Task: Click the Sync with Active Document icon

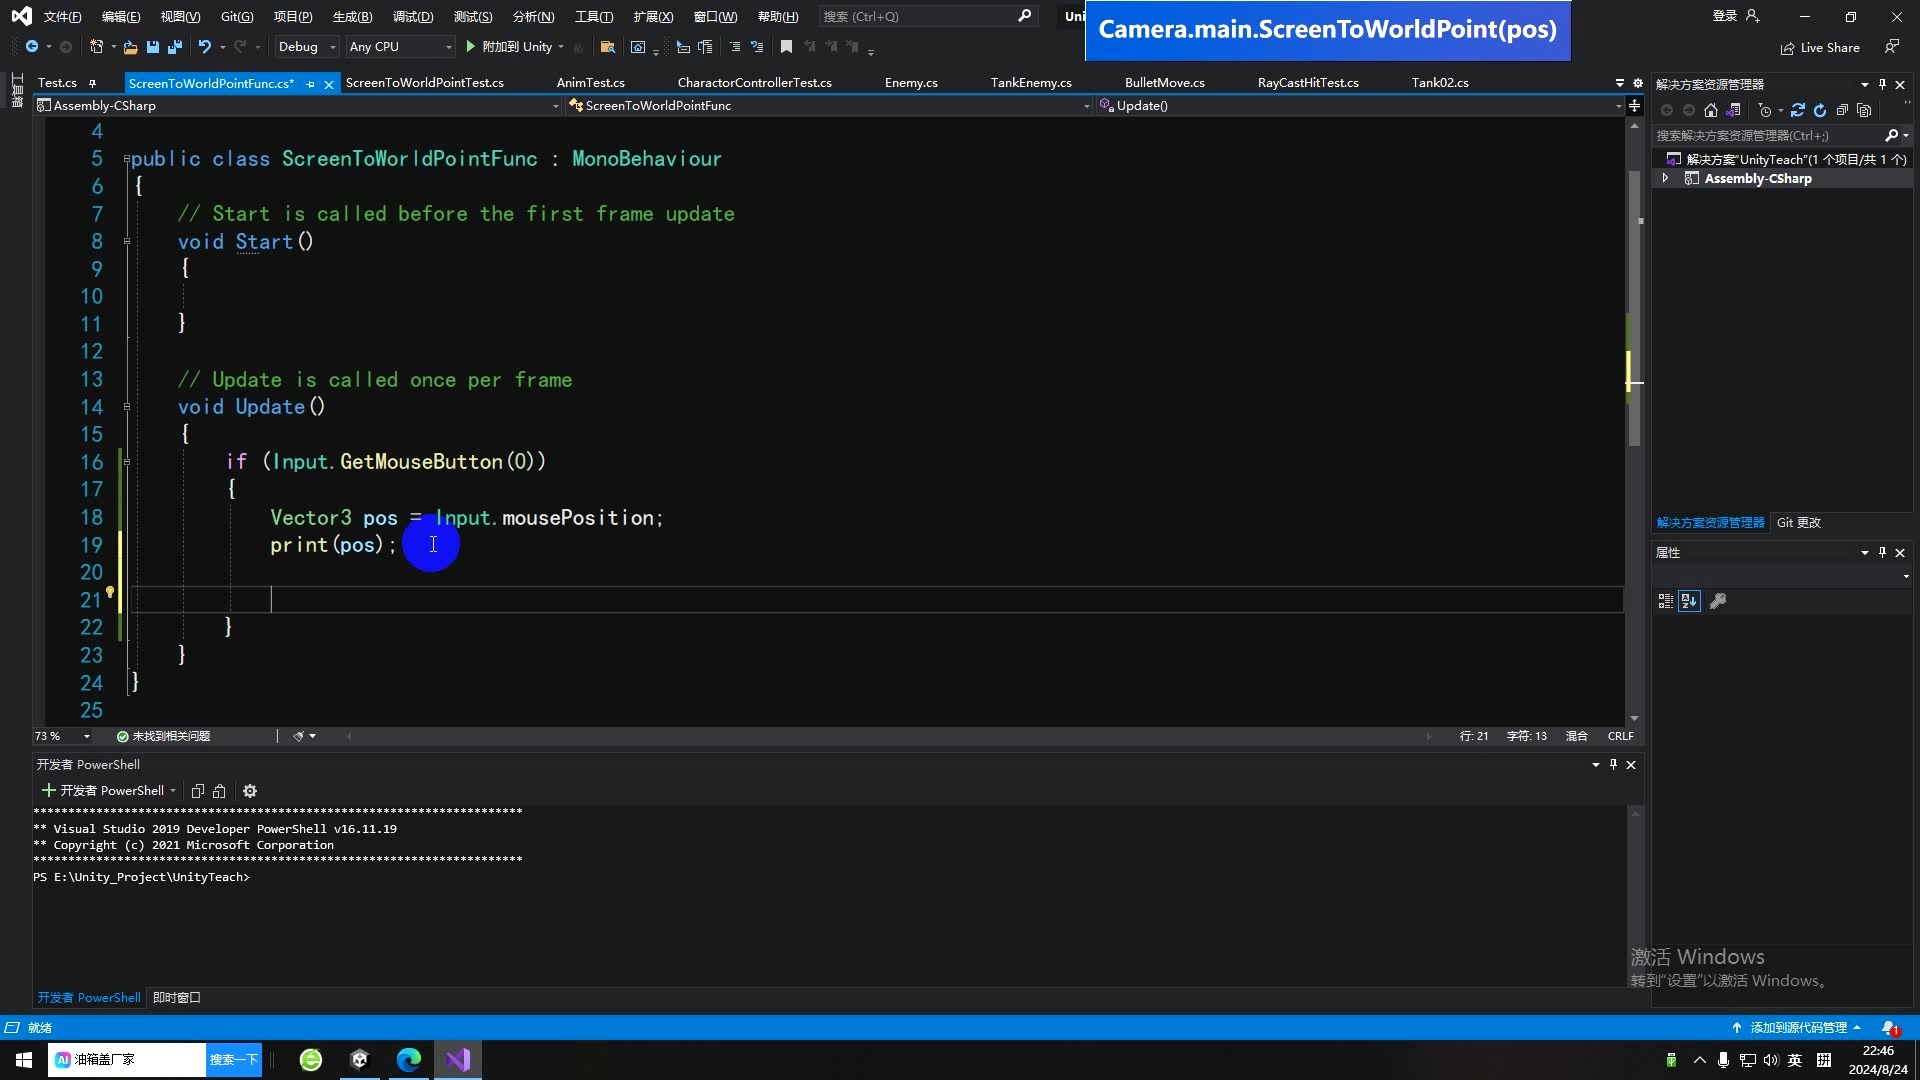Action: coord(1798,110)
